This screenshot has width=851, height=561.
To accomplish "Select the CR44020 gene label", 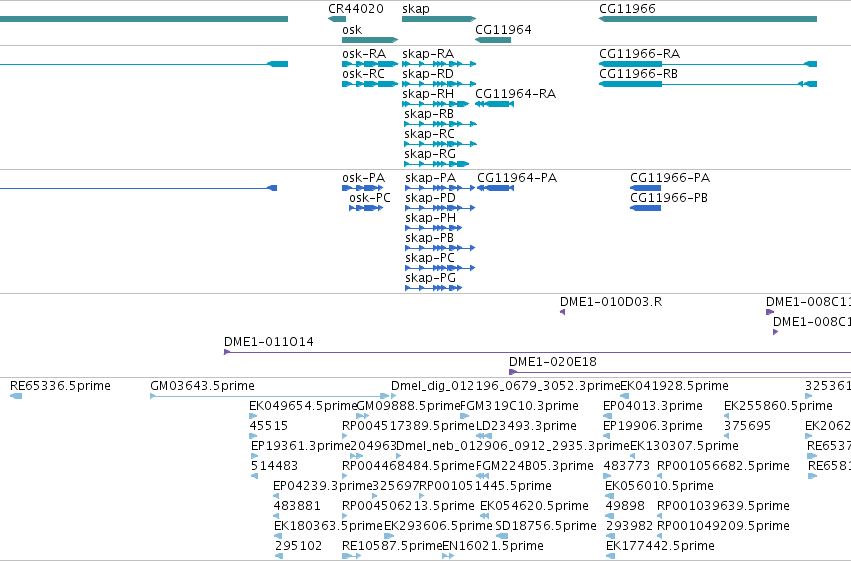I will pos(355,9).
